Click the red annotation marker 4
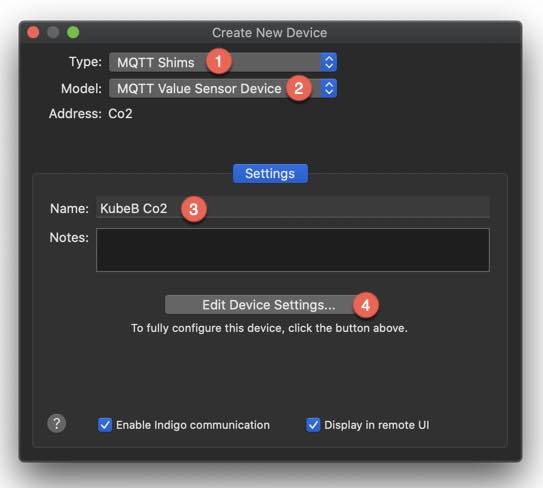Screen dimensions: 543x488 (366, 305)
